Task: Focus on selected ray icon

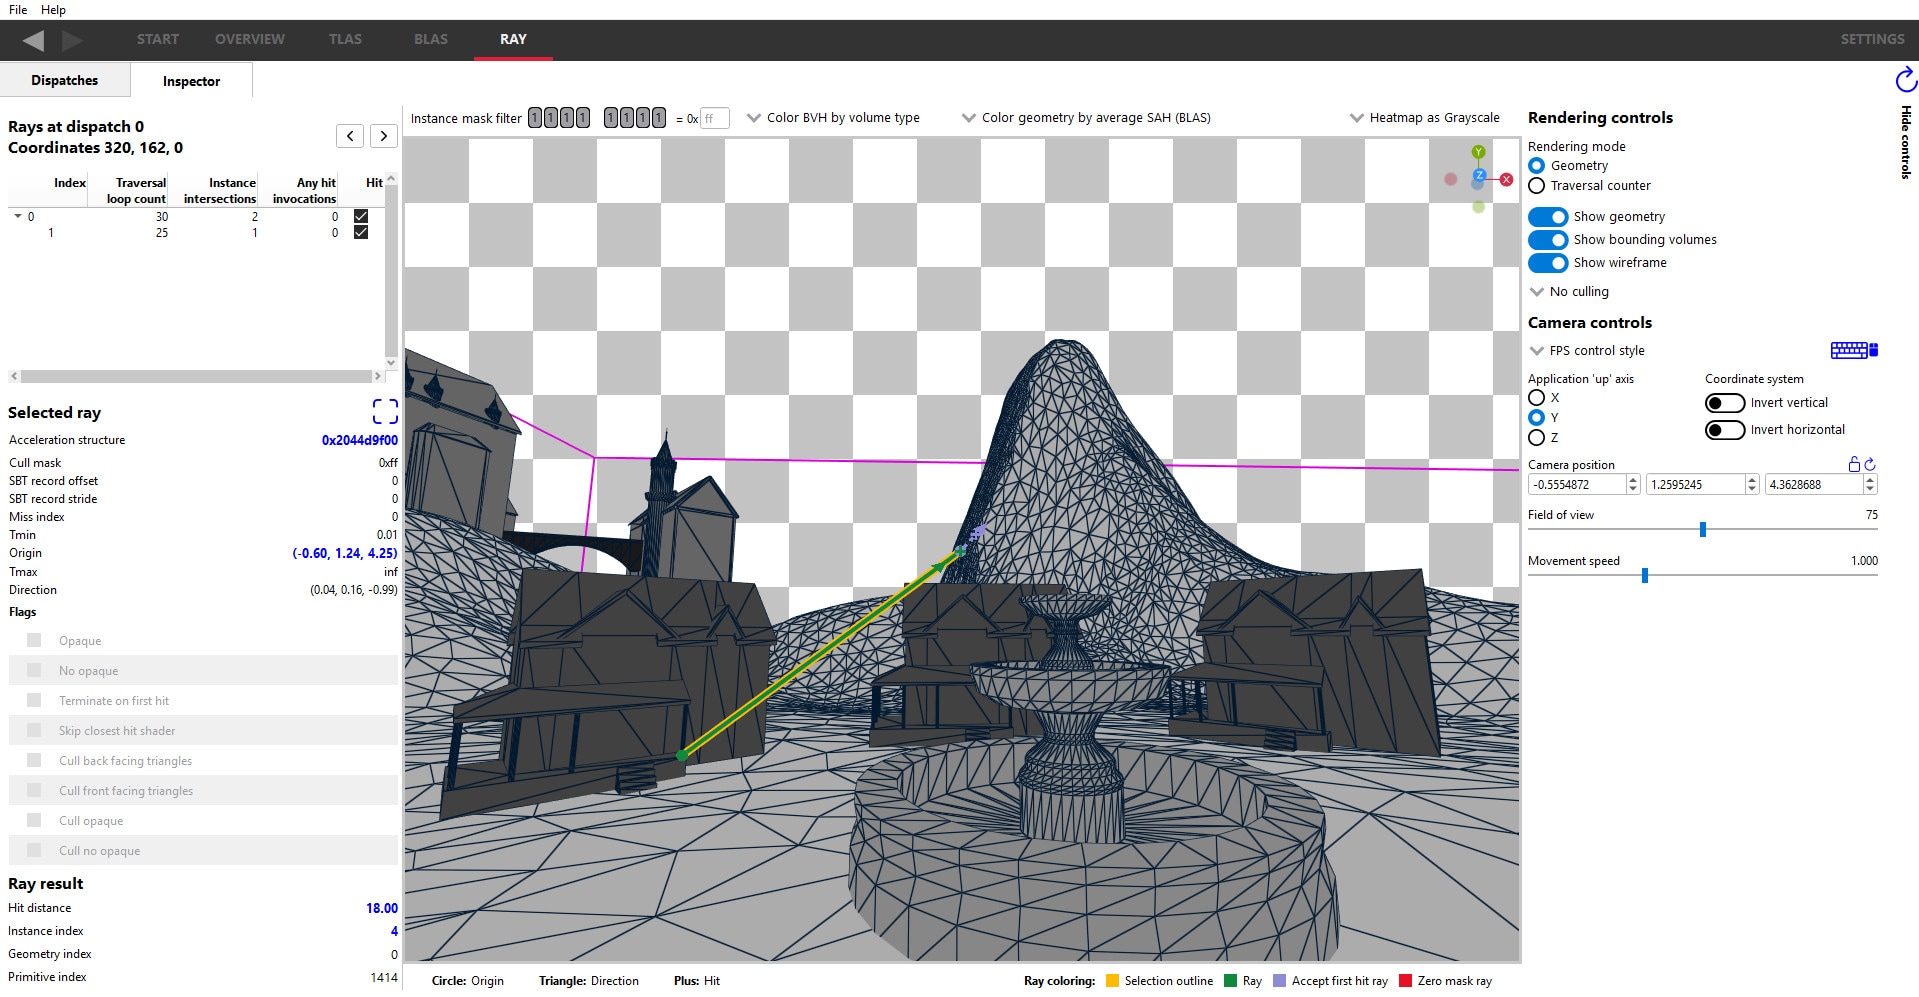Action: pyautogui.click(x=385, y=411)
